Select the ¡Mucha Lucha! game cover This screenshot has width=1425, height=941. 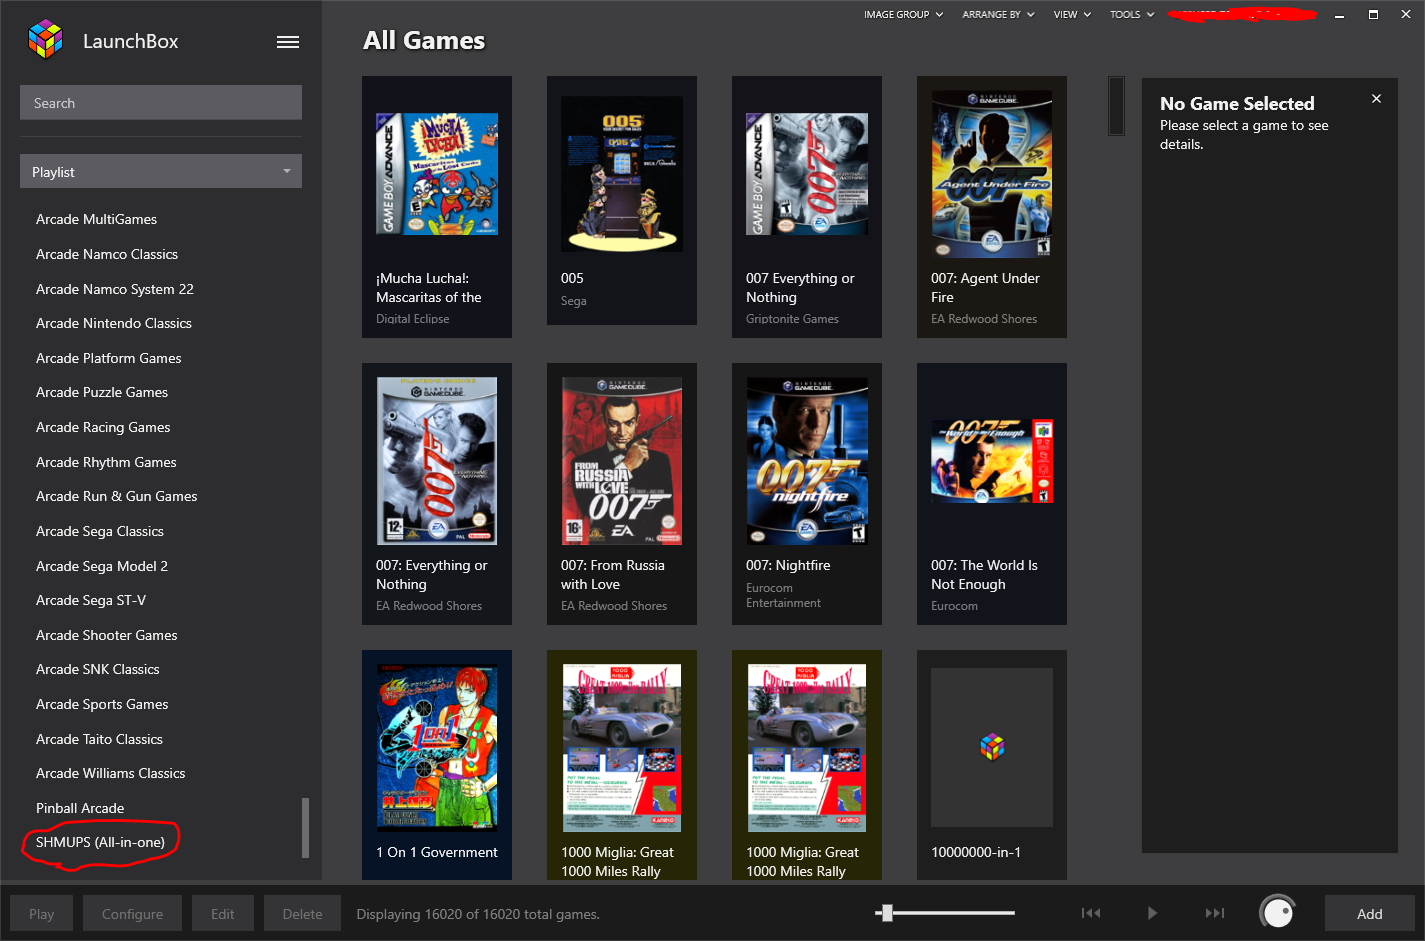[x=437, y=174]
